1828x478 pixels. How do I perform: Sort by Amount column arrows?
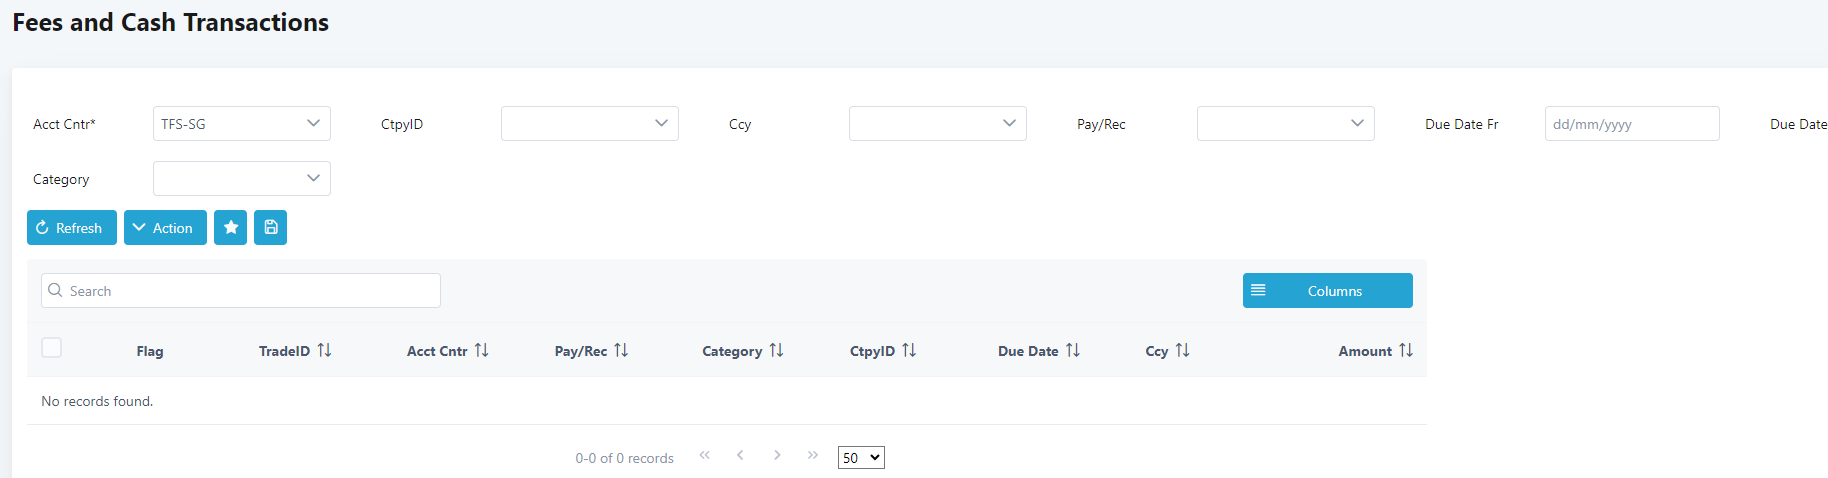1405,350
